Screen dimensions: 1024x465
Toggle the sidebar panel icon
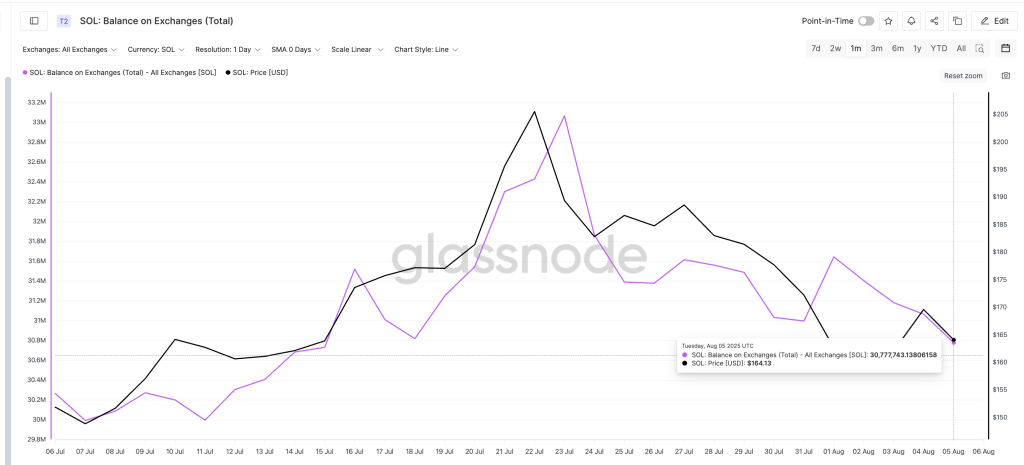(34, 20)
